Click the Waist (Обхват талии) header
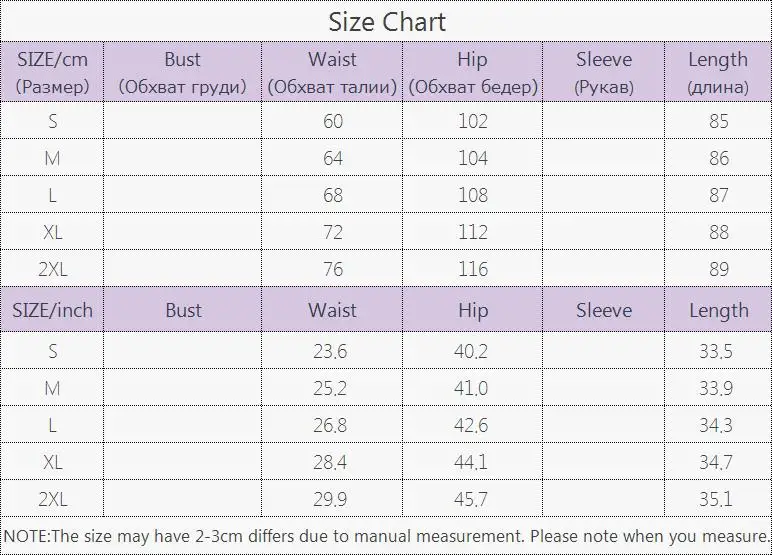Screen dimensions: 772x555 (332, 72)
